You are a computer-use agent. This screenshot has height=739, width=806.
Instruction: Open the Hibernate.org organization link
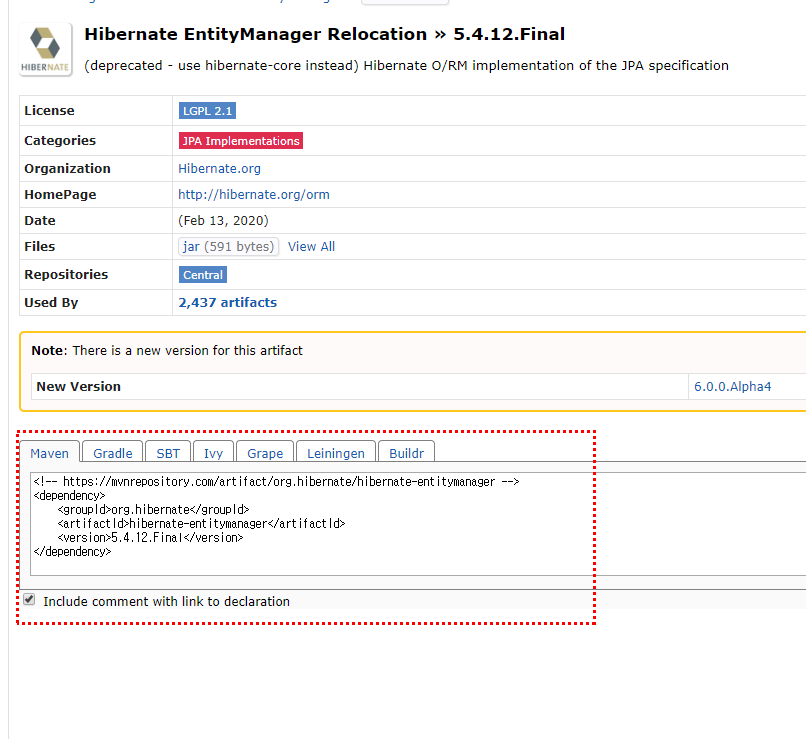pyautogui.click(x=219, y=169)
